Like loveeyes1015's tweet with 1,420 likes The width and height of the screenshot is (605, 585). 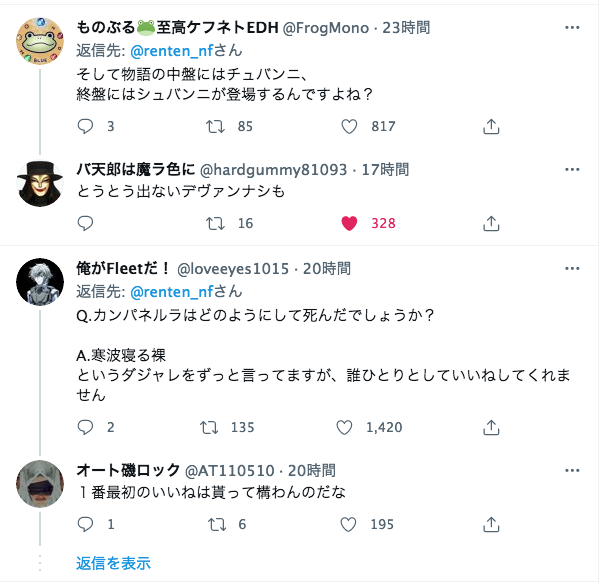click(x=345, y=427)
